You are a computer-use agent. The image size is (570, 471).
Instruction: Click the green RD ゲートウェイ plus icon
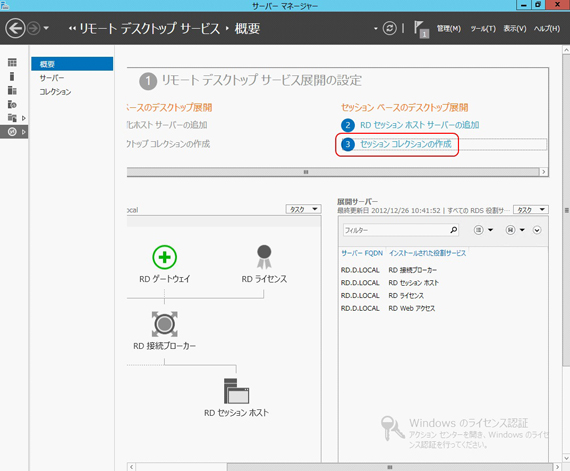pos(165,257)
